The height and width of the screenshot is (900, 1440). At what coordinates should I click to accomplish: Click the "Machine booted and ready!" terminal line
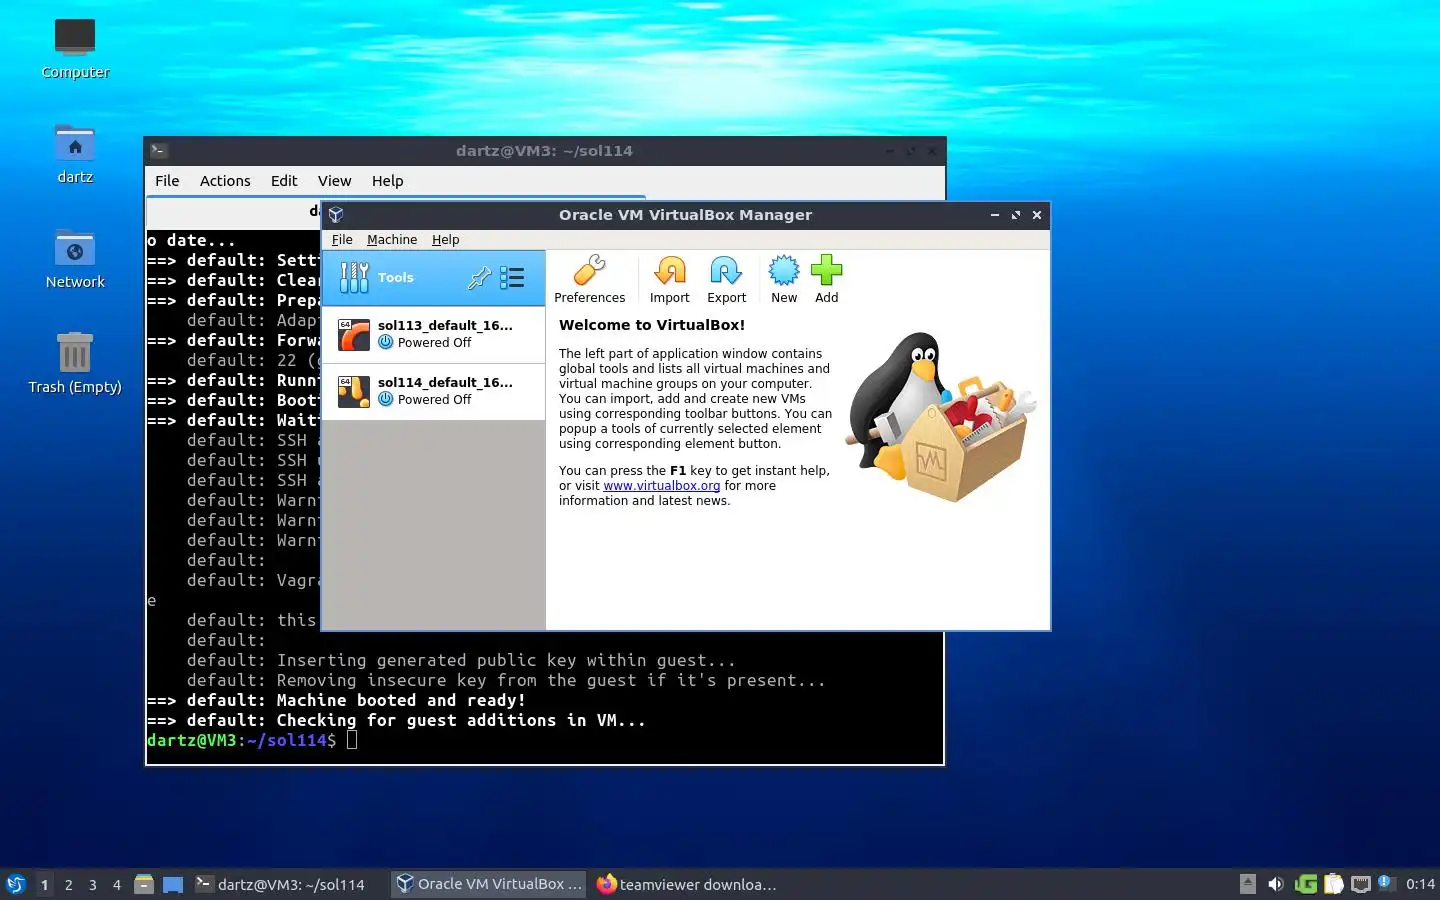click(336, 700)
